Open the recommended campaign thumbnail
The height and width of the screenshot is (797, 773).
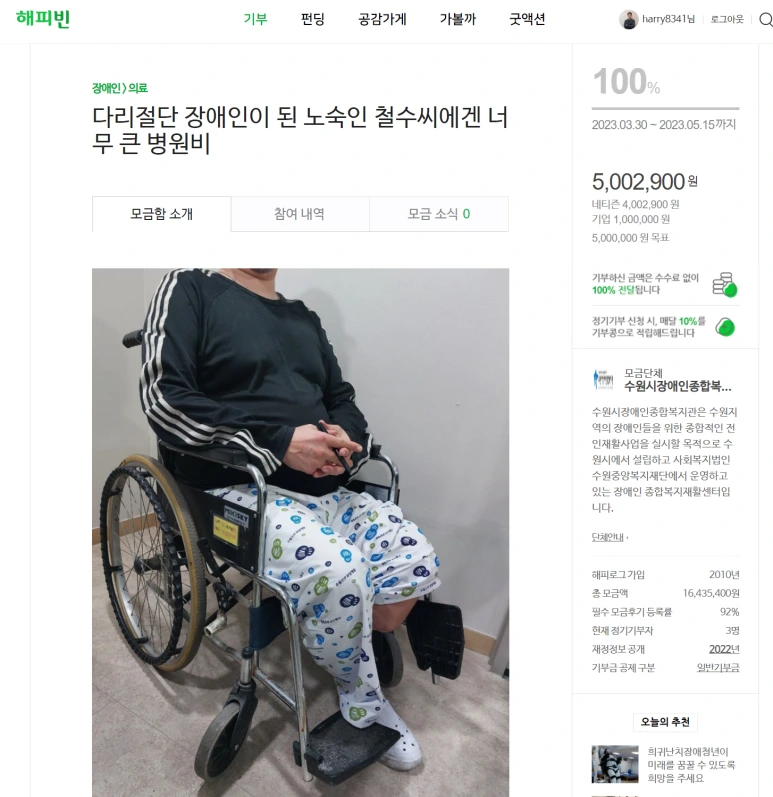(615, 764)
